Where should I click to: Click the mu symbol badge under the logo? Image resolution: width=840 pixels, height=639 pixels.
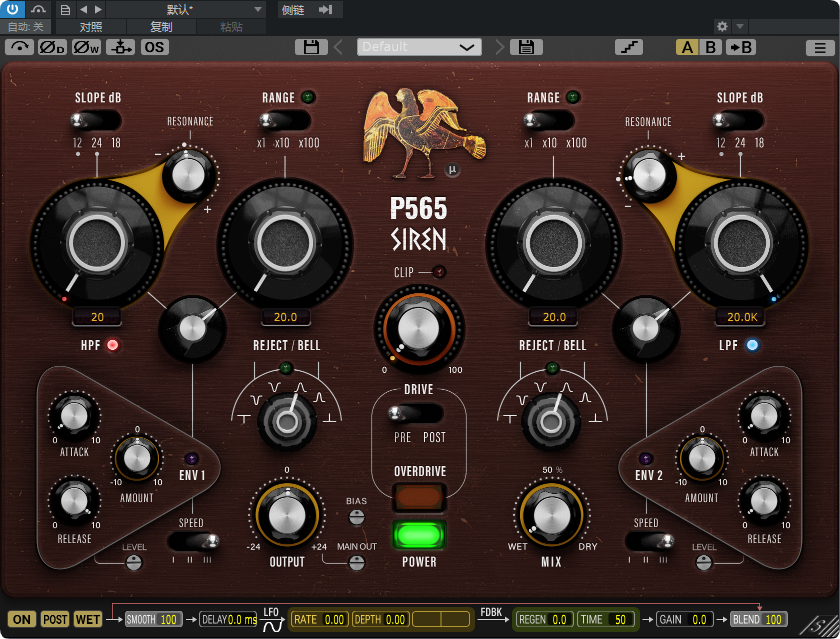point(452,170)
